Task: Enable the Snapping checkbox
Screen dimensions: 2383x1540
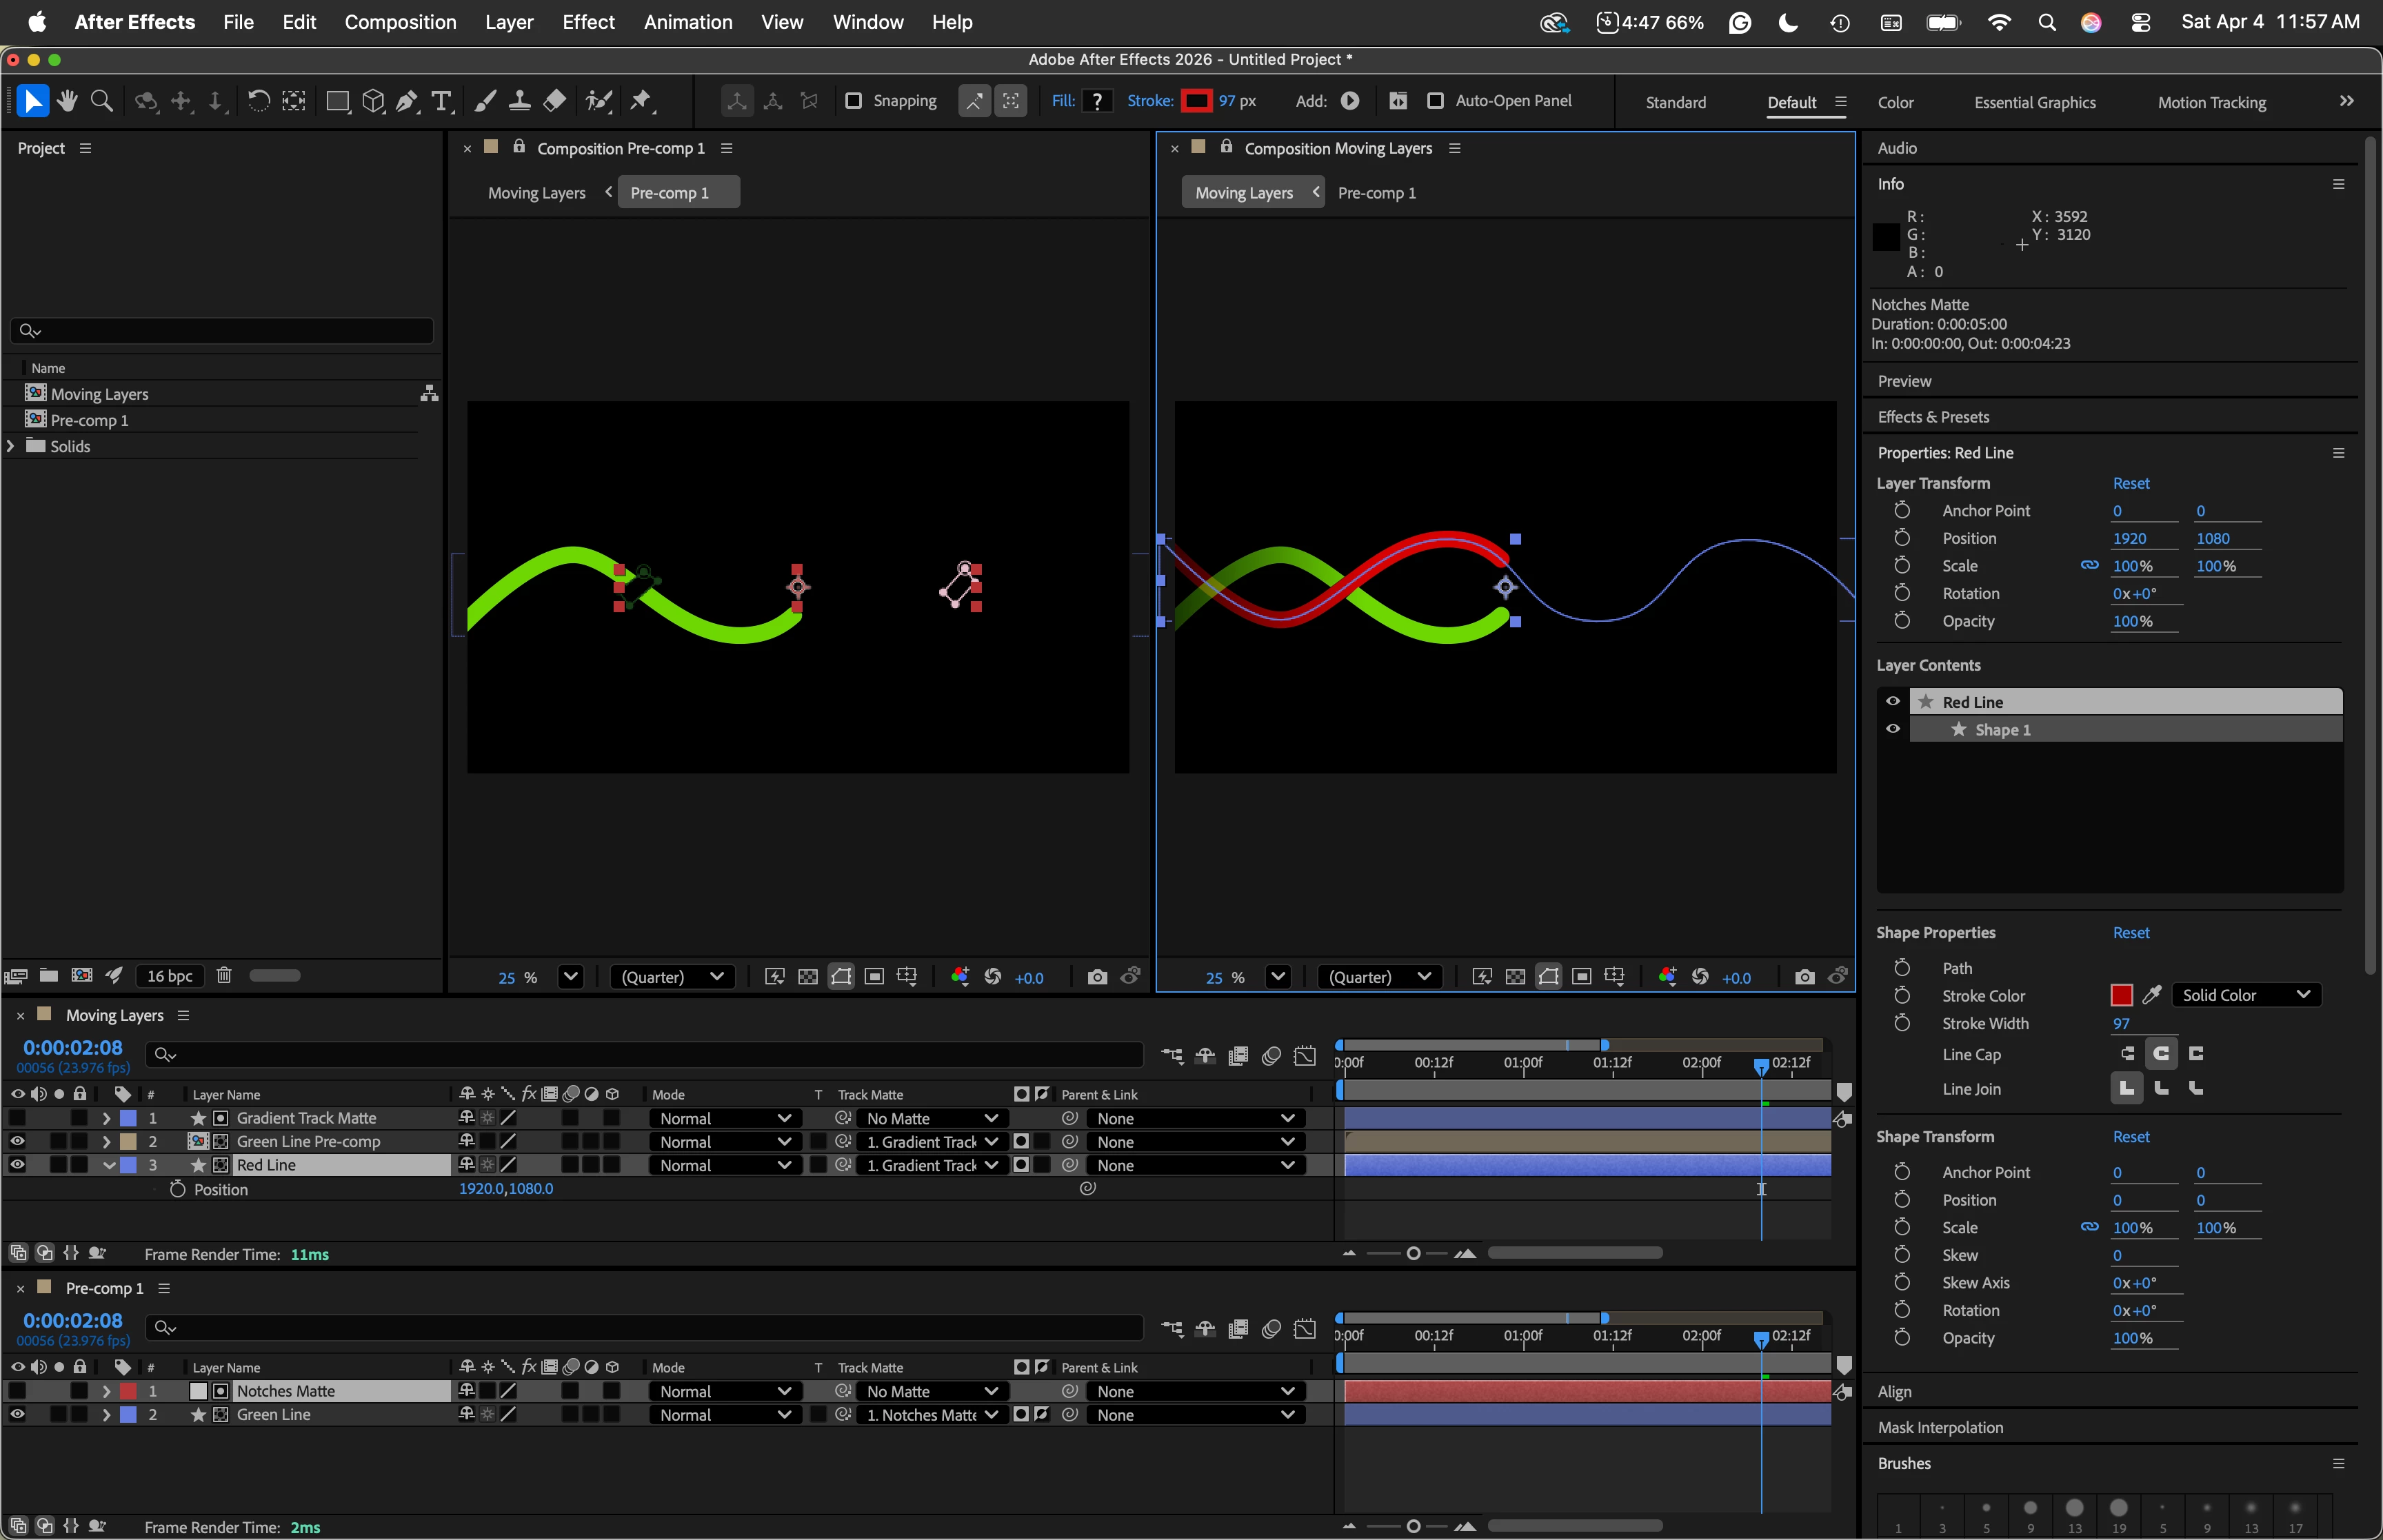Action: click(853, 101)
